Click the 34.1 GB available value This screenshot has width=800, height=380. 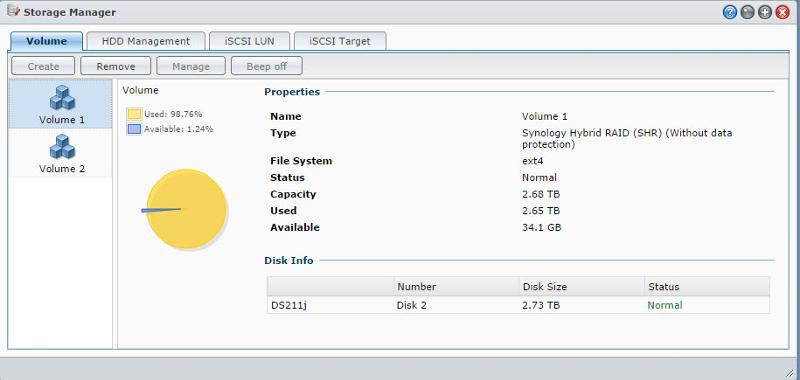(541, 227)
